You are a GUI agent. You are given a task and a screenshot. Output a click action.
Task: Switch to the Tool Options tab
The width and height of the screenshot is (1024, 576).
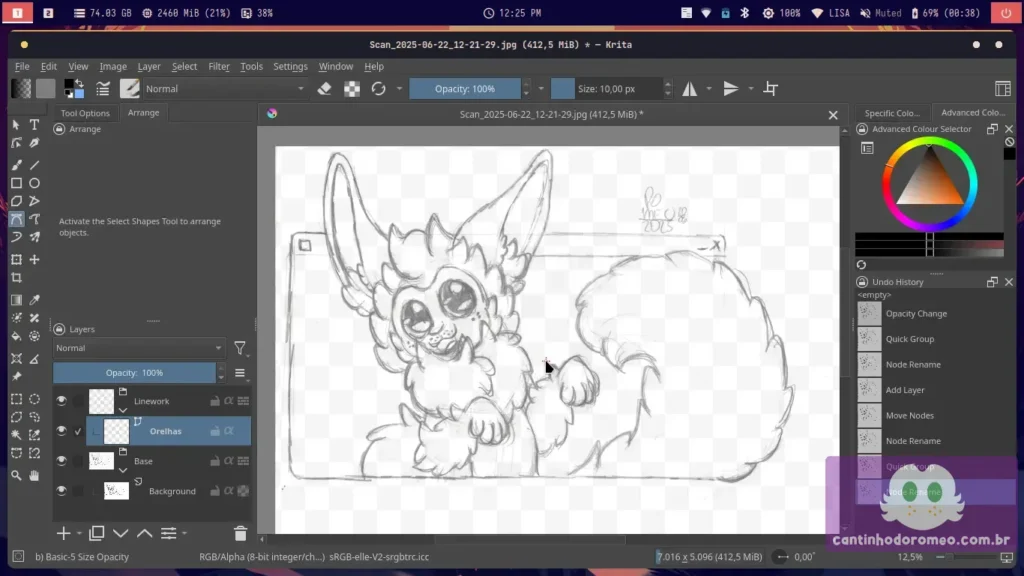85,113
